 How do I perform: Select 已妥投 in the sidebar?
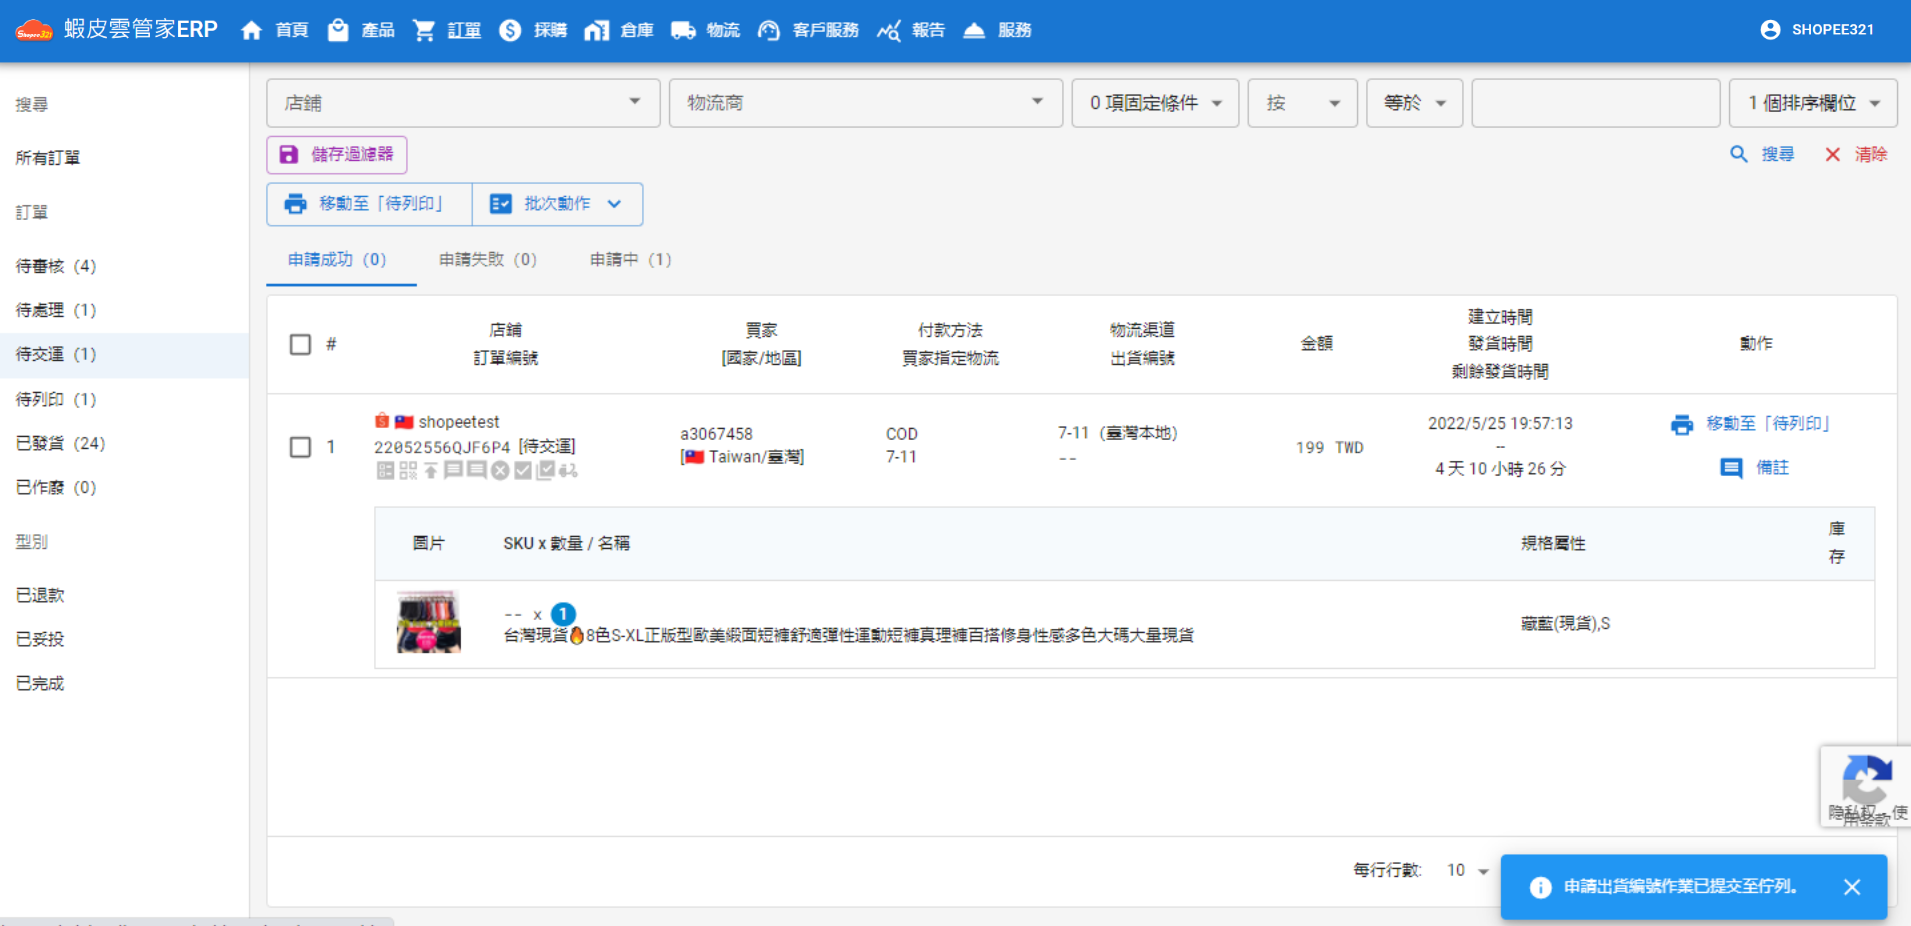pos(124,639)
